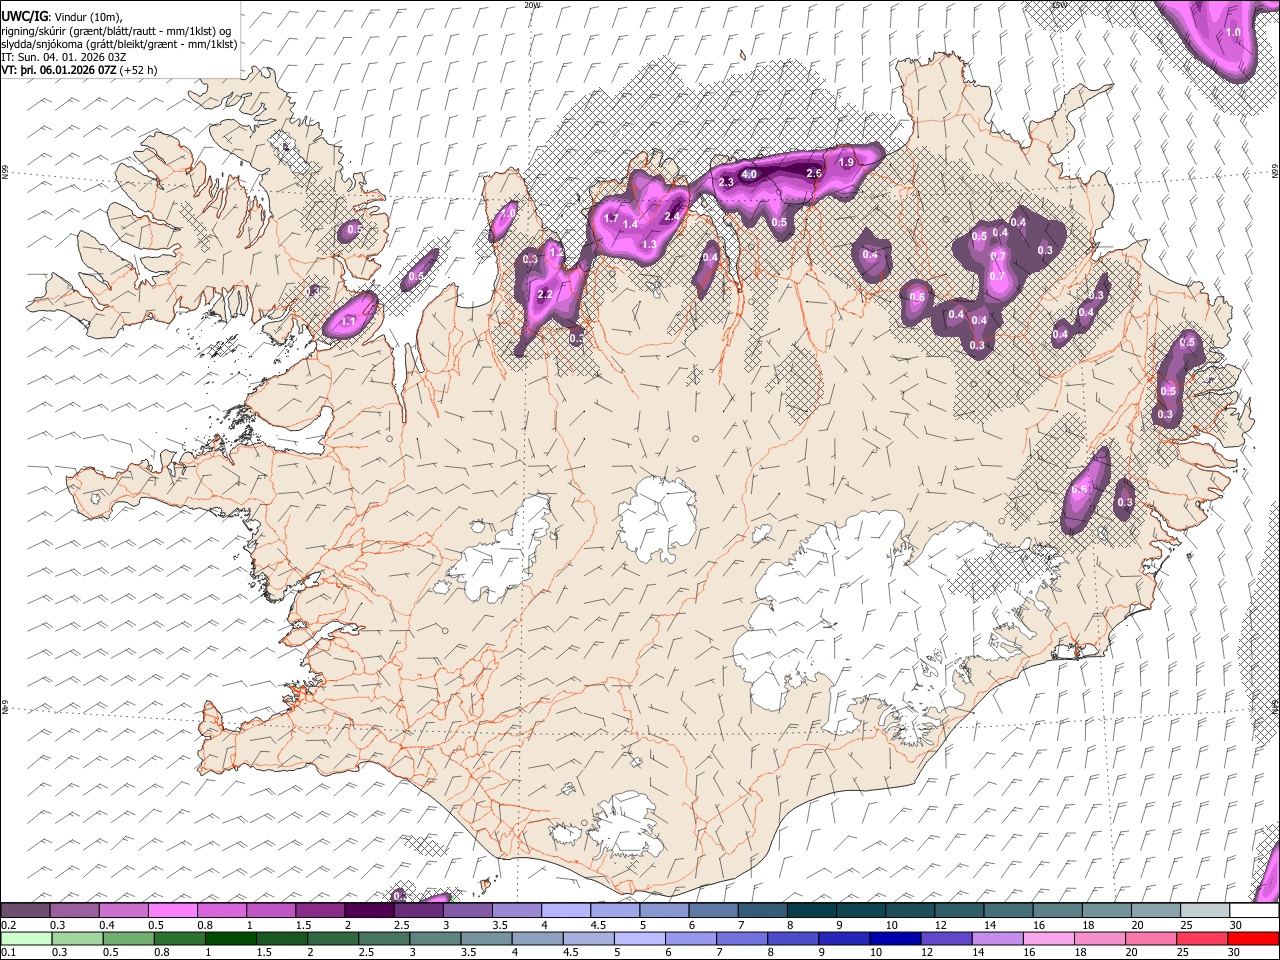
Task: Click the '(+52 h)' forecast offset text
Action: 138,70
